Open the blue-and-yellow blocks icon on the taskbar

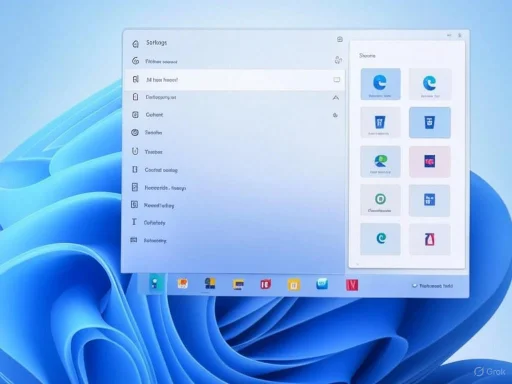(x=210, y=284)
